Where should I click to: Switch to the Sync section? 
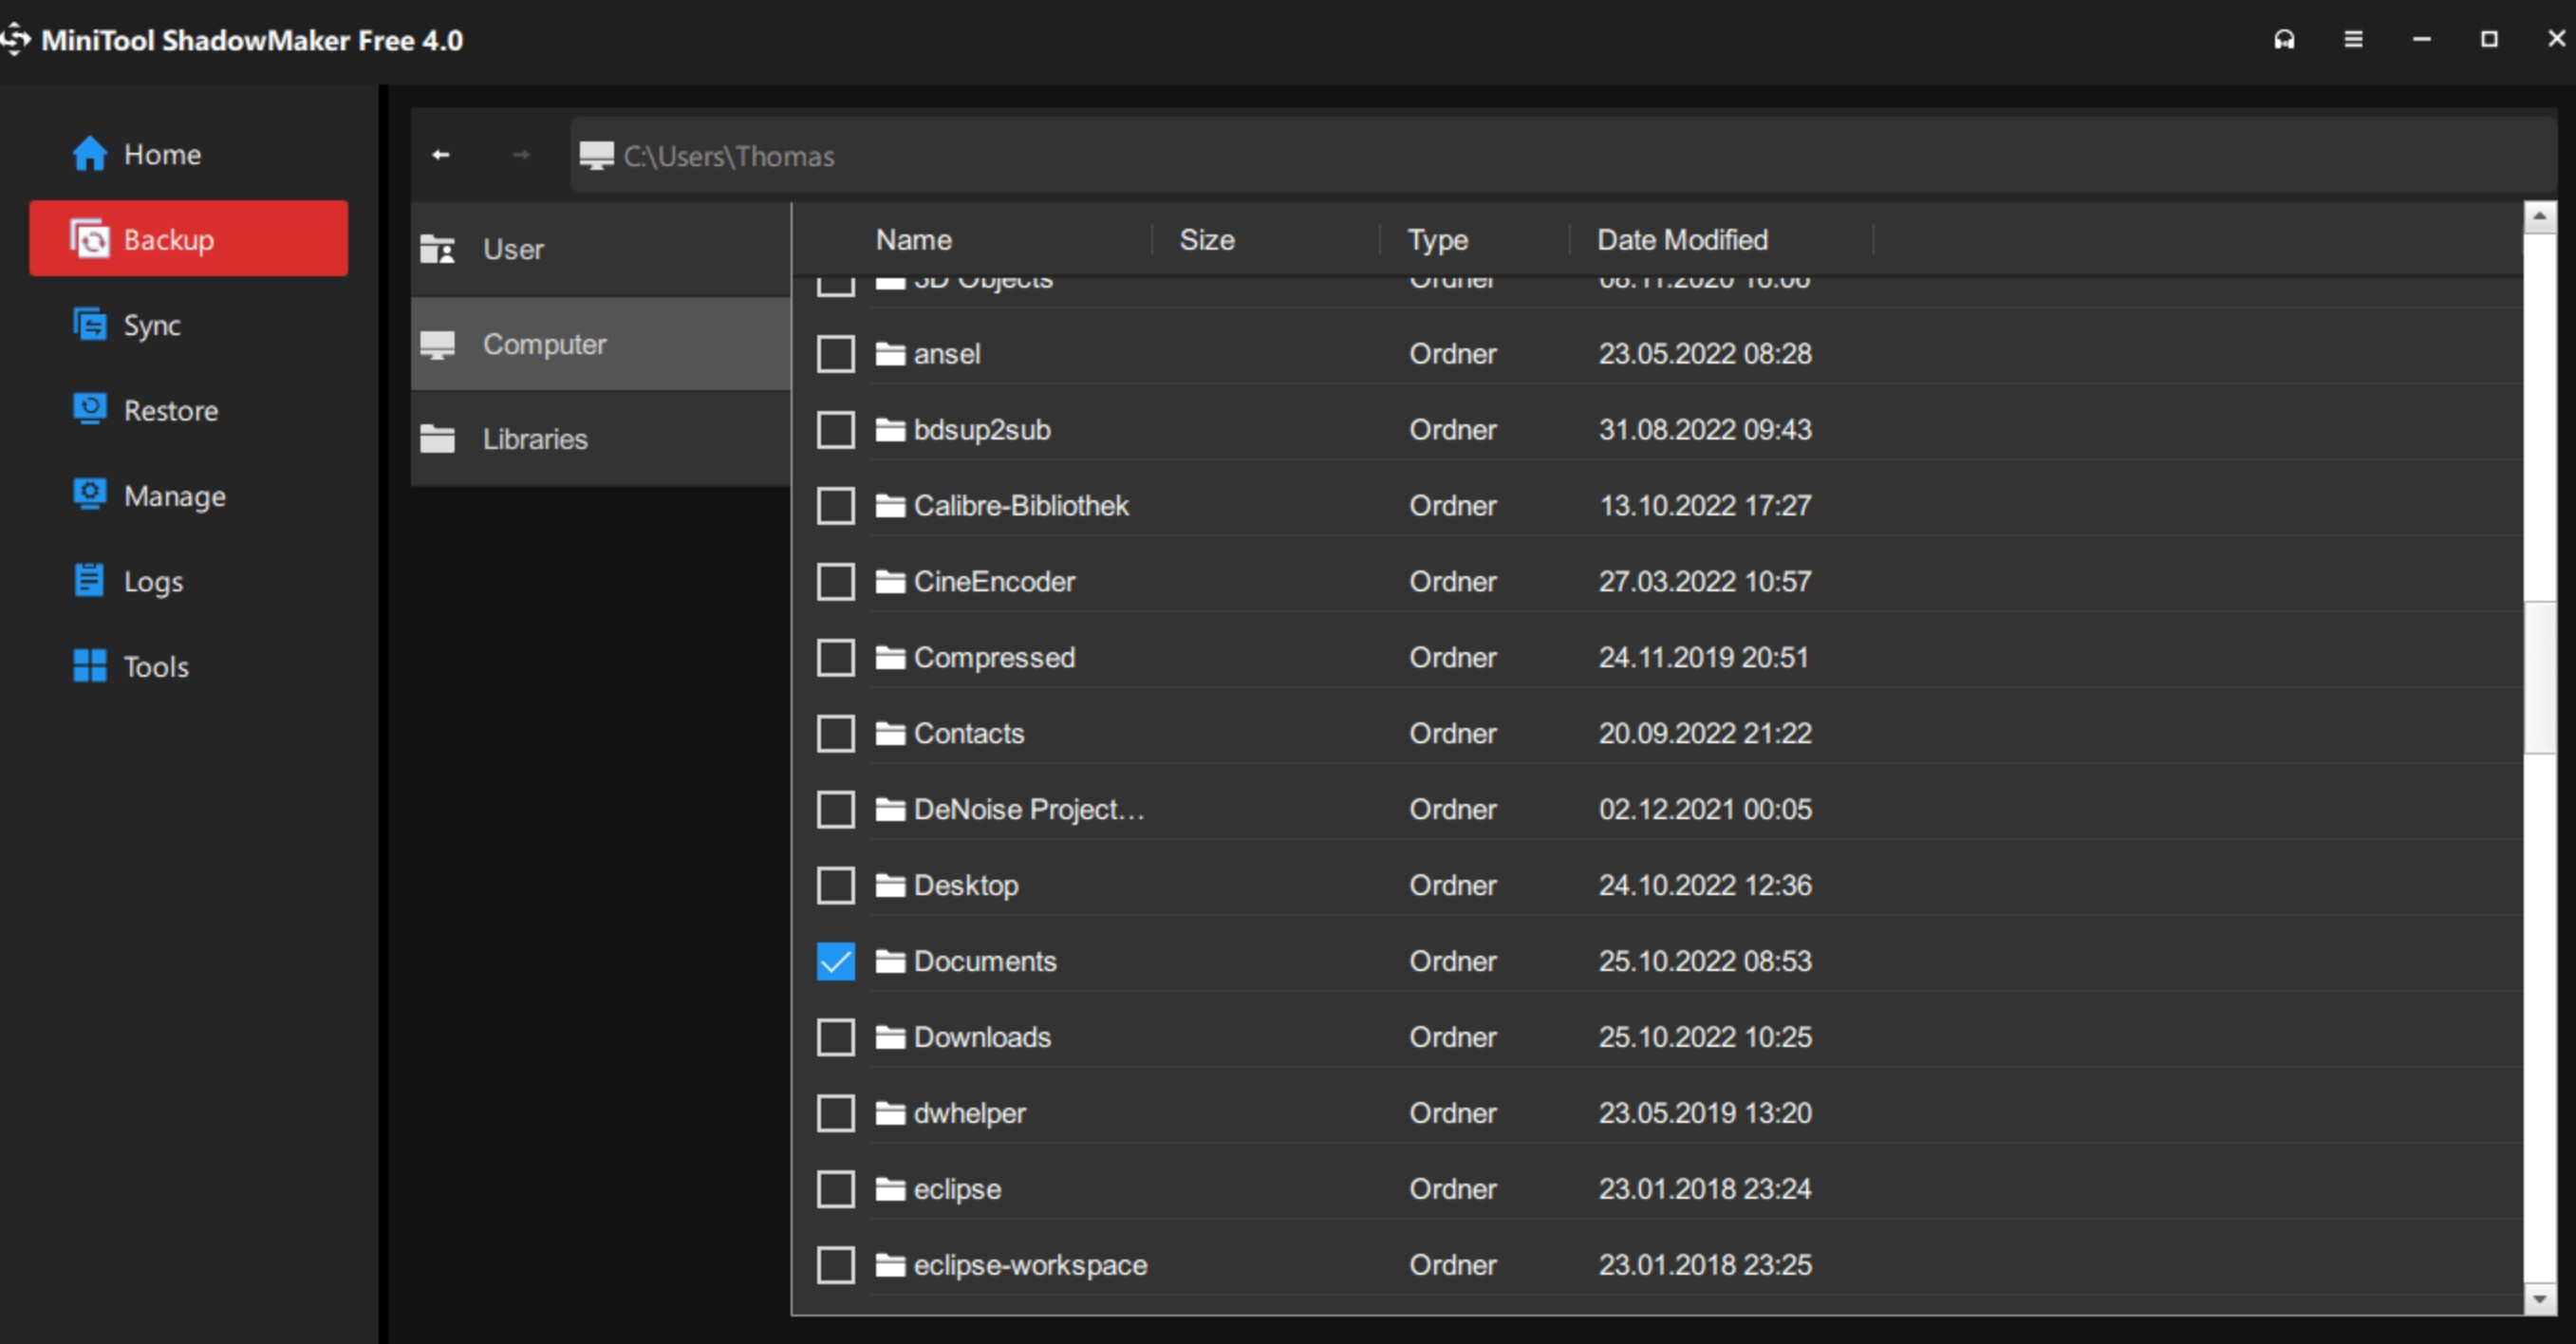click(x=189, y=324)
